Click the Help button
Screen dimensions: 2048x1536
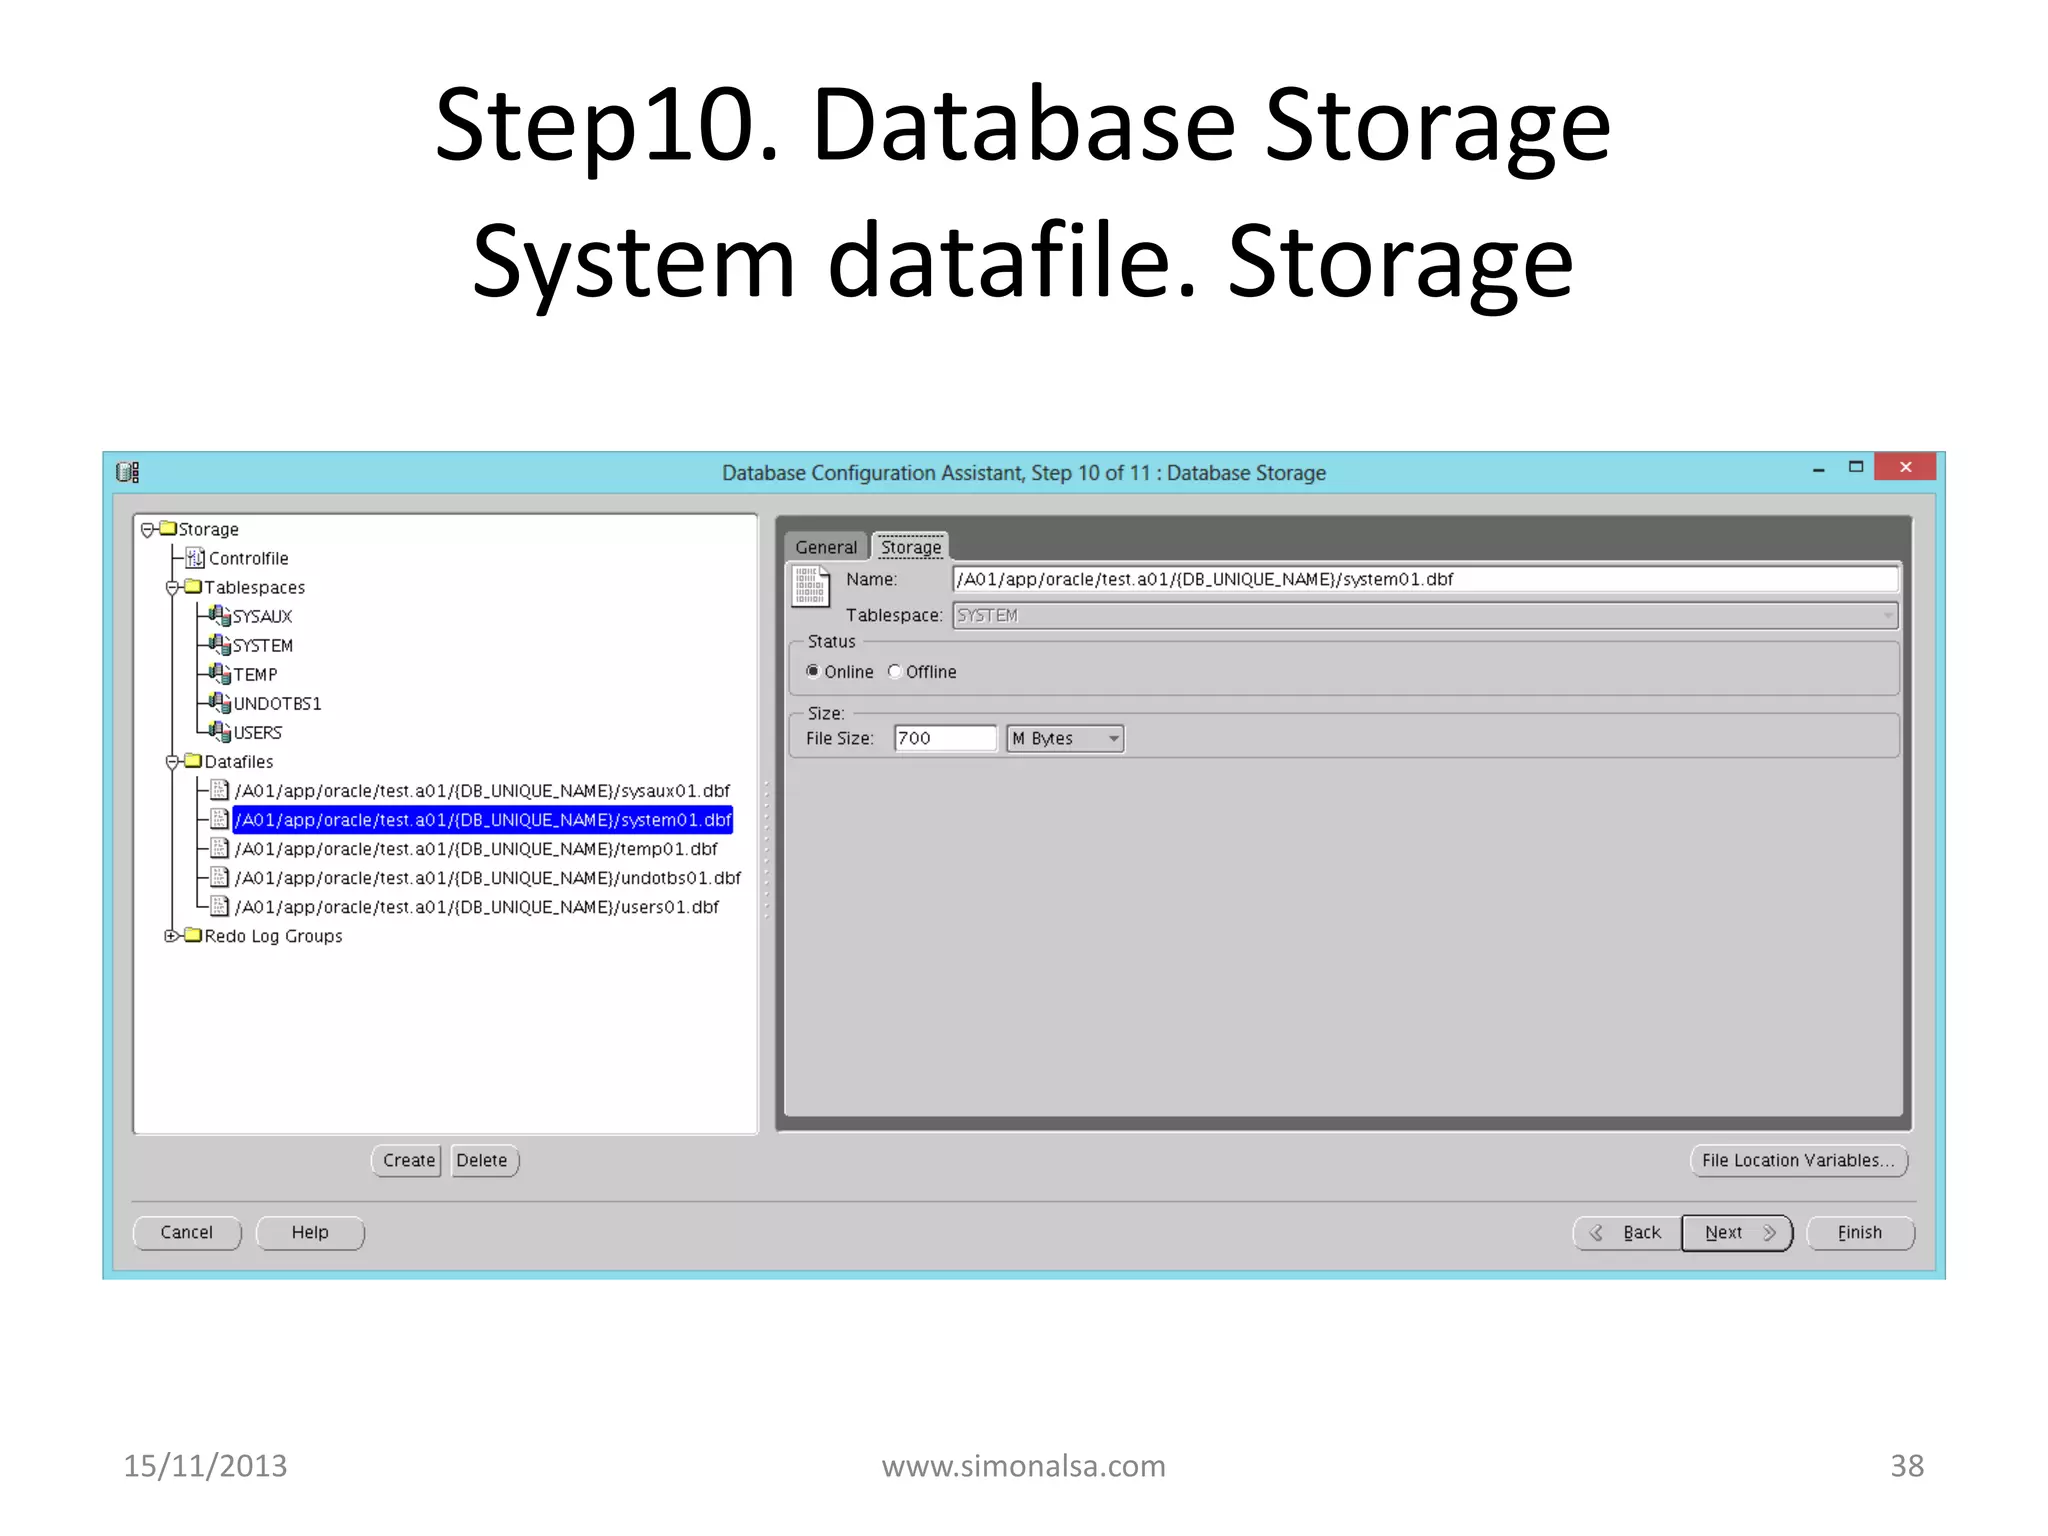click(310, 1232)
